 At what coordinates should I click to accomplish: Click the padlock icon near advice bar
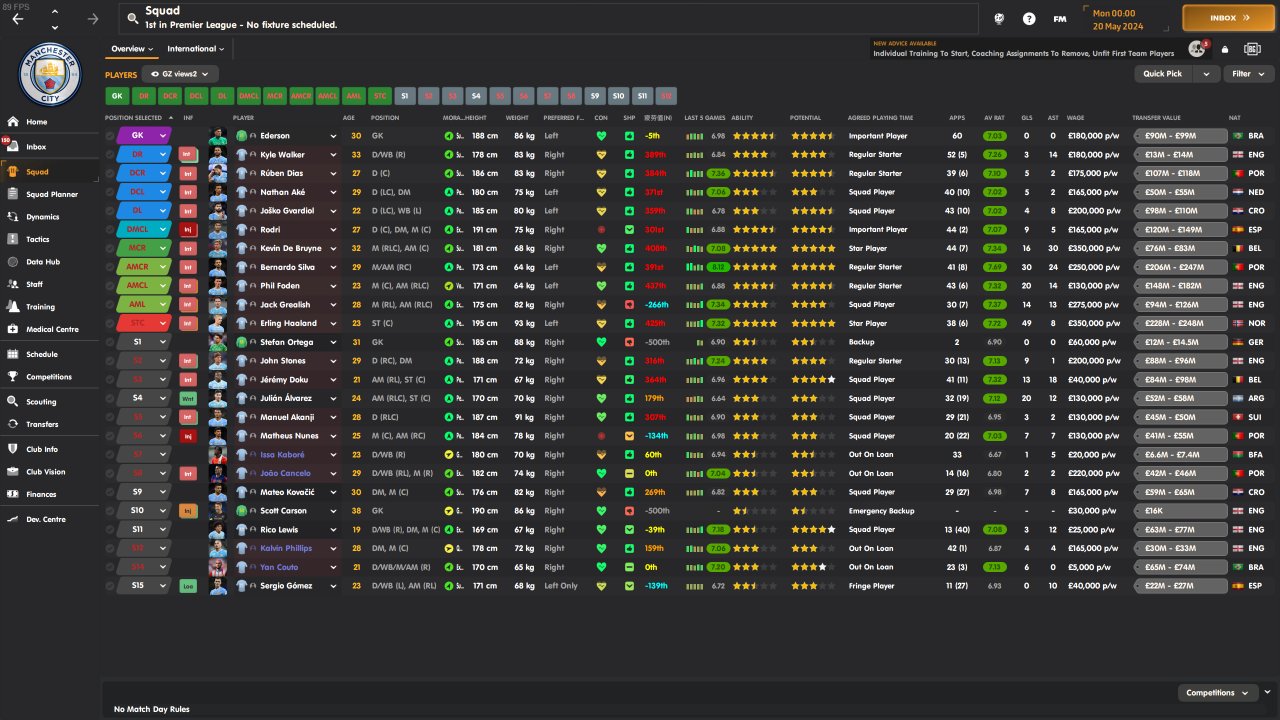point(1225,49)
